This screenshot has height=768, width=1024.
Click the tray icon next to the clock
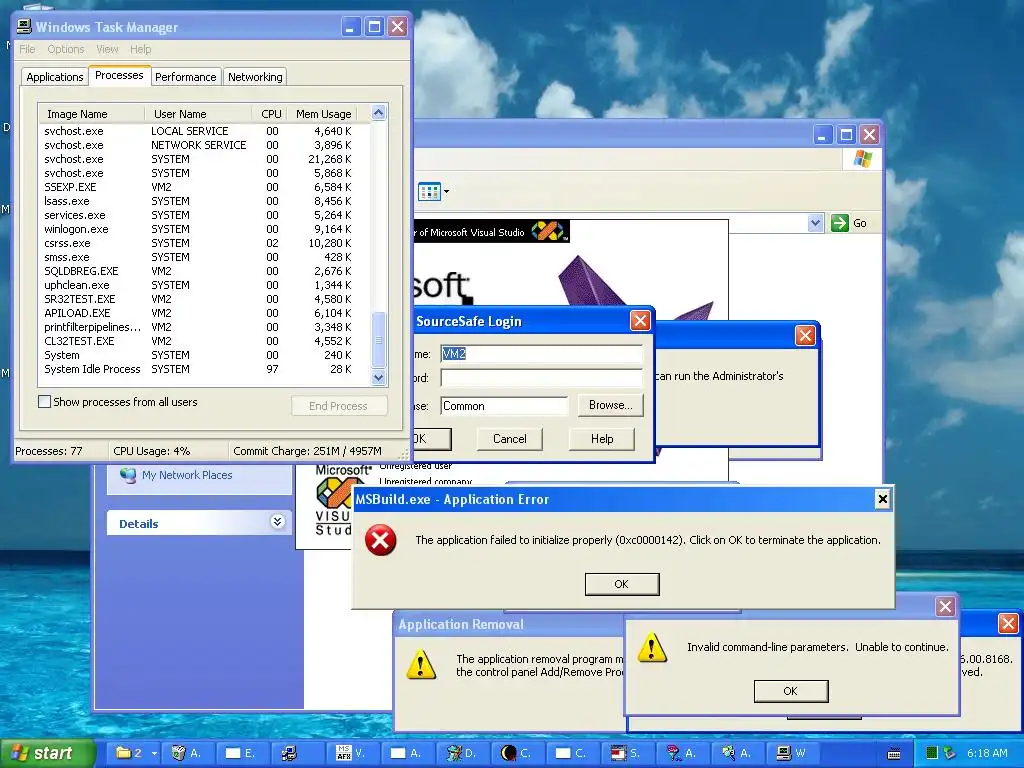[x=950, y=753]
